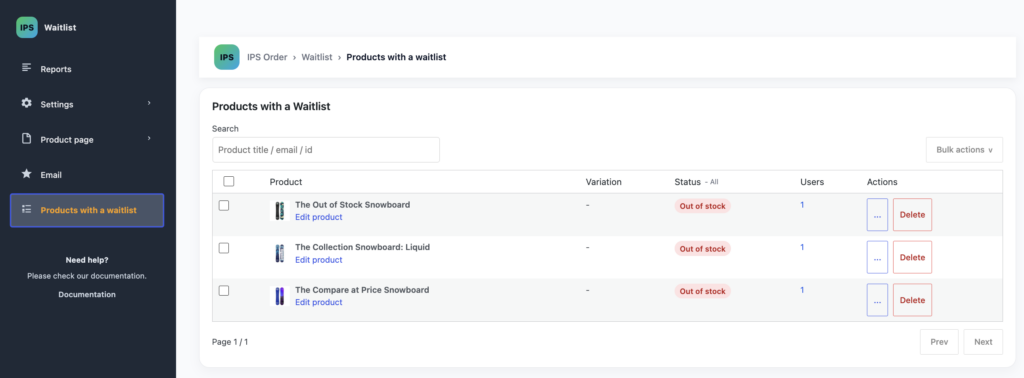Open users count for Out of Stock Snowboard
The width and height of the screenshot is (1024, 378).
(803, 205)
